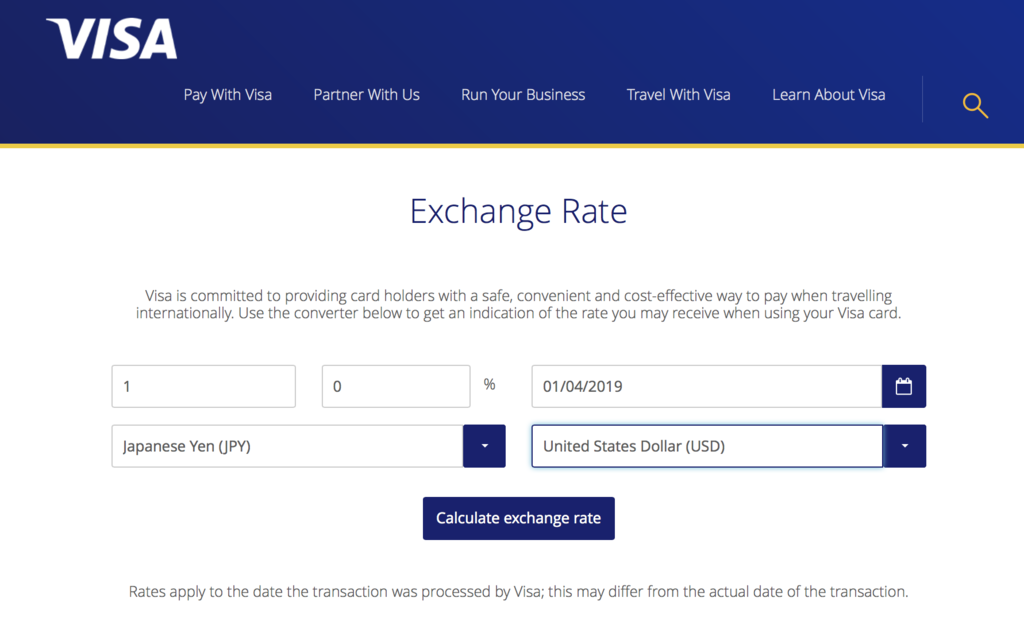Open the search magnifier icon
1024x617 pixels.
[975, 105]
